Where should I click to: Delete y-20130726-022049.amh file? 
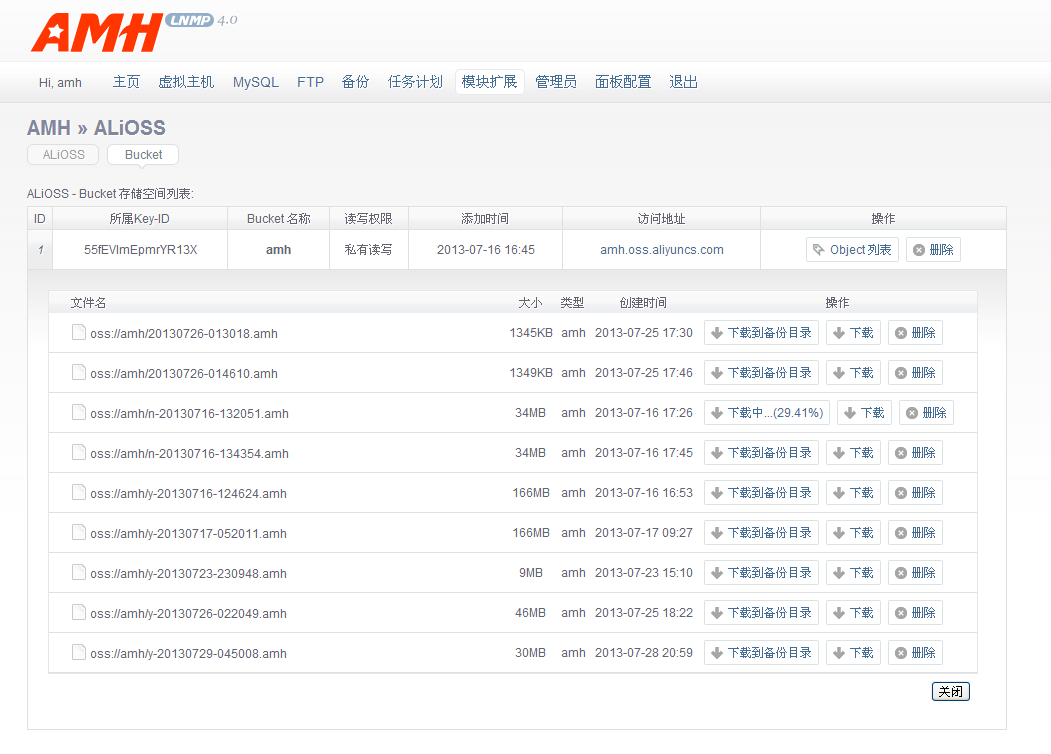pos(915,613)
